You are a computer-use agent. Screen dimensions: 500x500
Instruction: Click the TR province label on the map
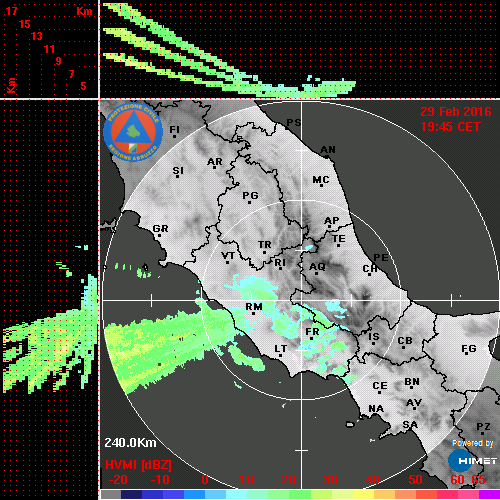(265, 245)
